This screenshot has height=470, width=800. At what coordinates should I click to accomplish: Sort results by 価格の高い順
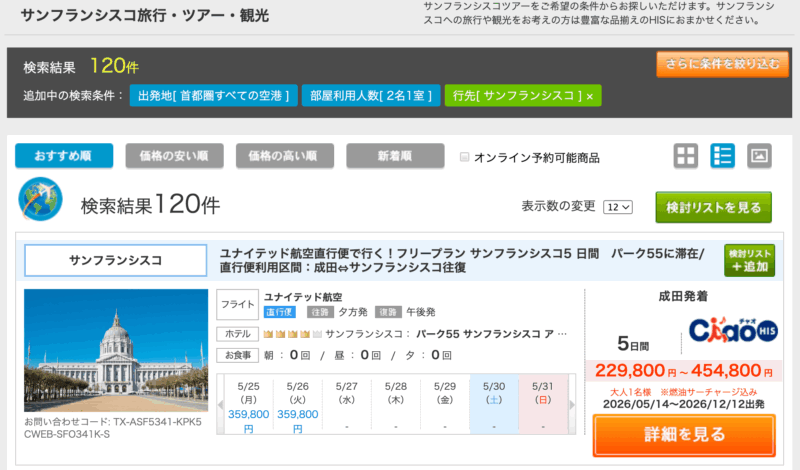point(285,157)
